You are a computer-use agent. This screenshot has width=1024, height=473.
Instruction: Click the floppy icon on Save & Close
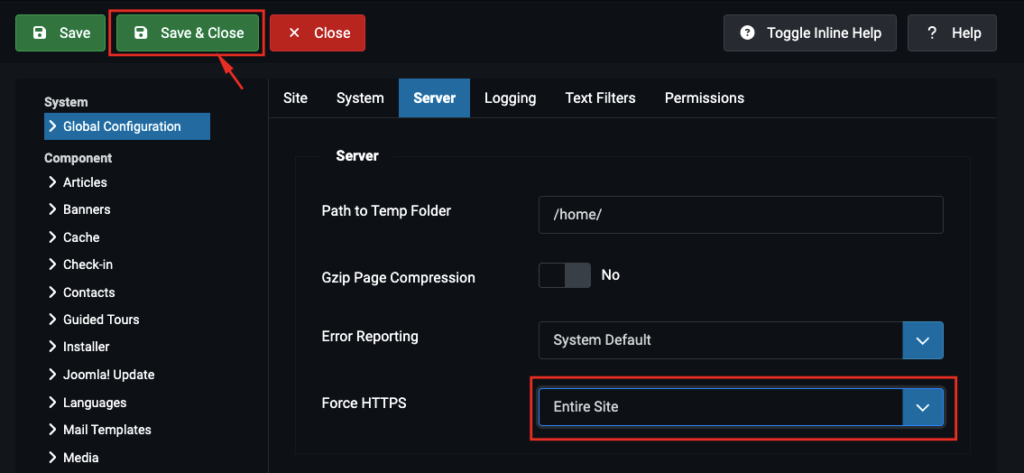140,33
